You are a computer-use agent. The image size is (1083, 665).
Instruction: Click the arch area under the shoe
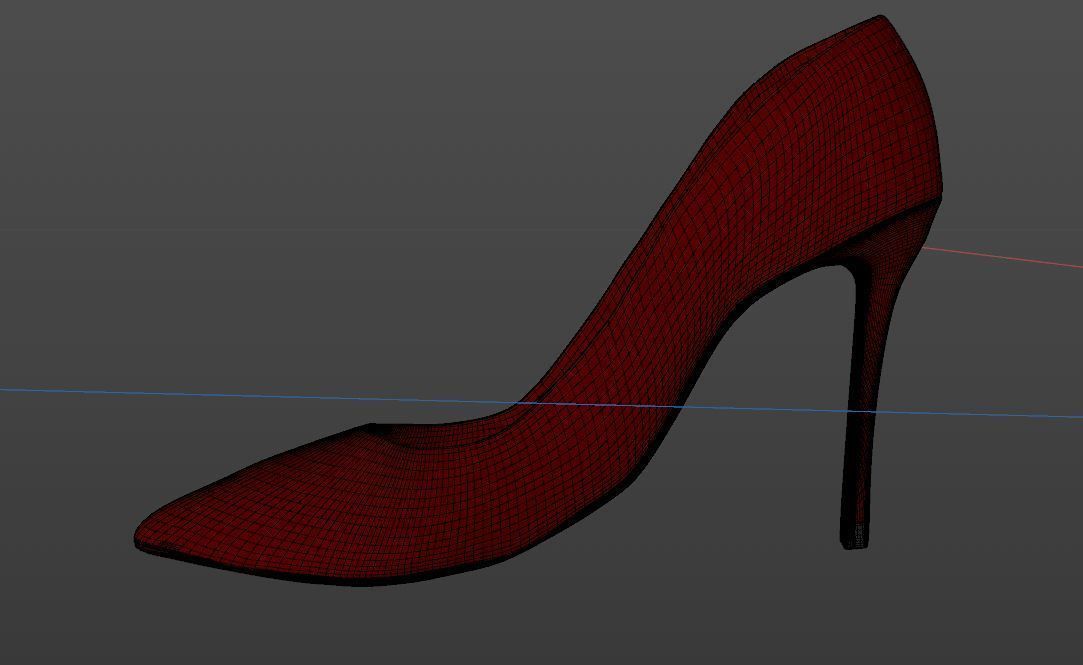tap(700, 470)
